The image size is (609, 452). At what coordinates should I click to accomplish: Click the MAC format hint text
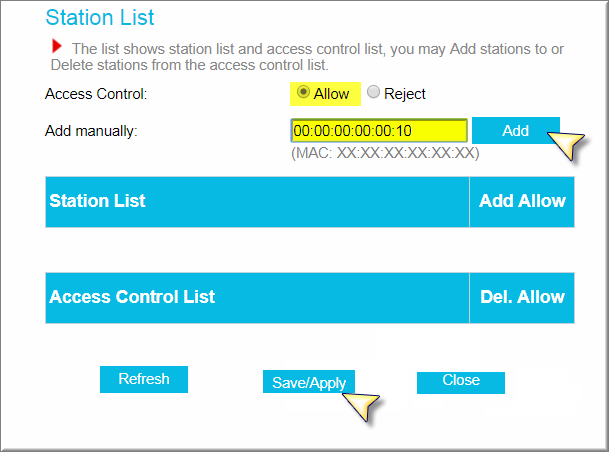pos(385,153)
